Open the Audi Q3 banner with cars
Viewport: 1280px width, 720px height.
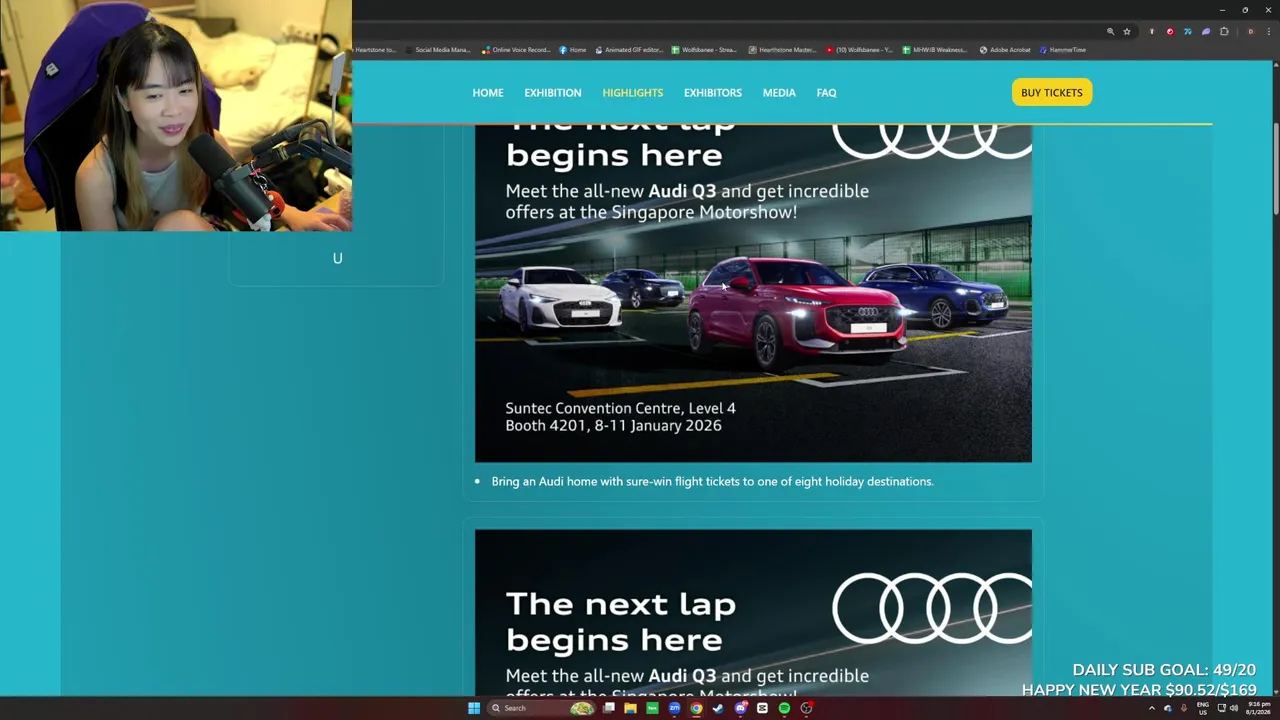[753, 294]
